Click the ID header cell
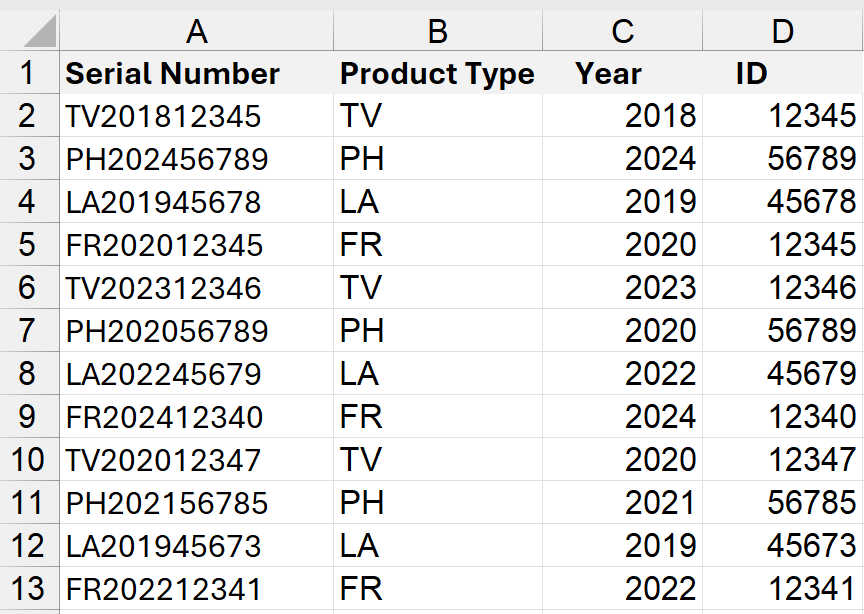This screenshot has height=614, width=864. click(x=752, y=73)
